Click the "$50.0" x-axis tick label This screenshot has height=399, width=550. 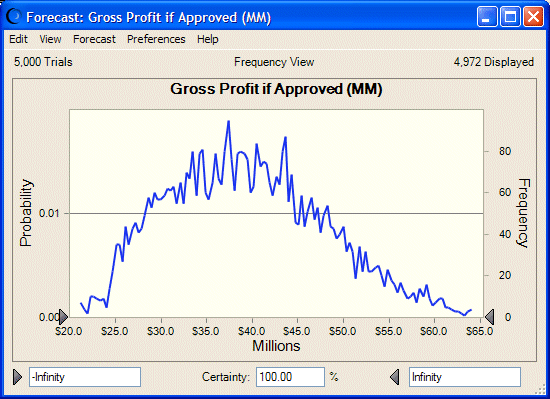click(342, 331)
